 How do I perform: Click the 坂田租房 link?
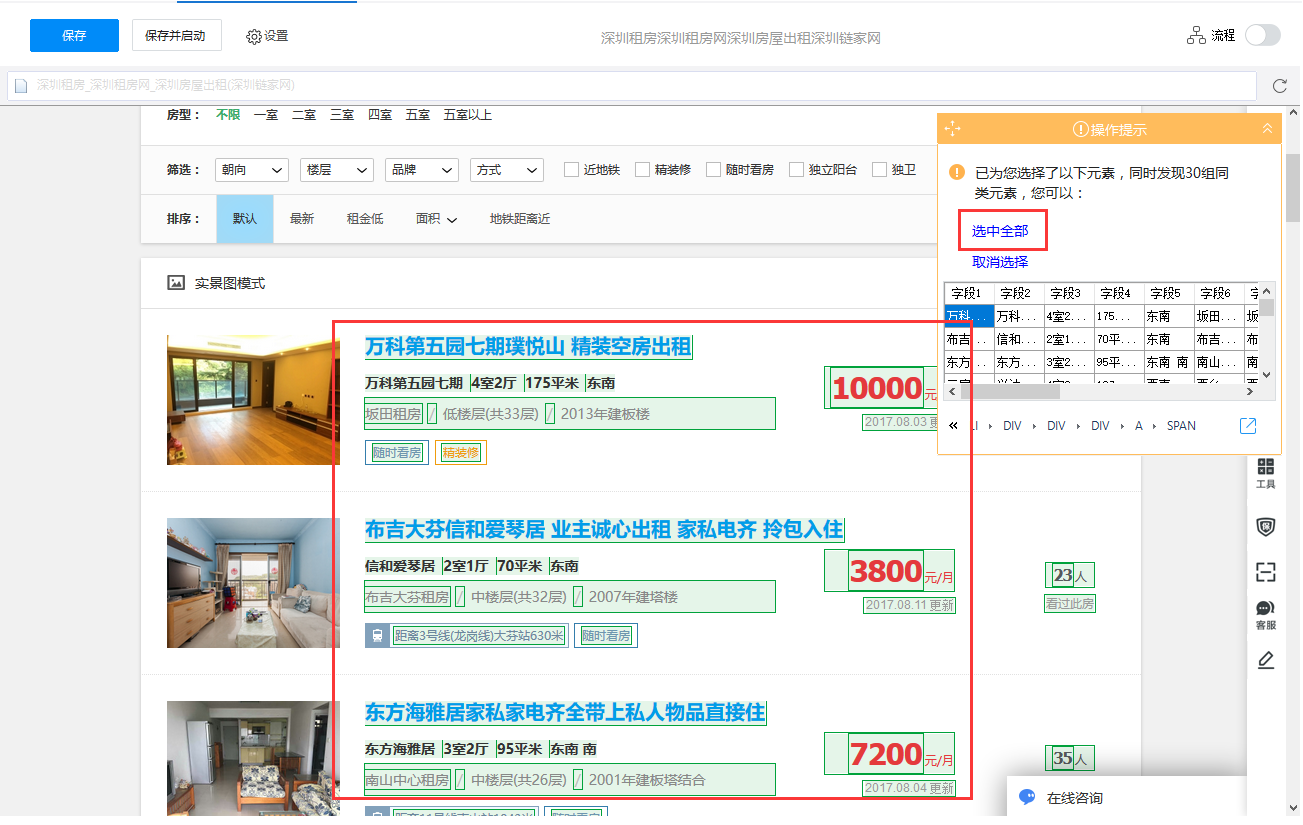pos(393,414)
